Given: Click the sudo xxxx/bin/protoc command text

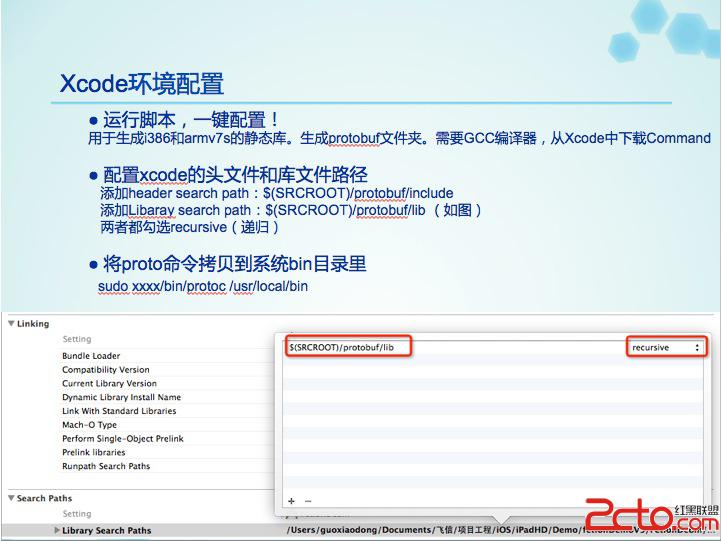Looking at the screenshot, I should [x=203, y=286].
